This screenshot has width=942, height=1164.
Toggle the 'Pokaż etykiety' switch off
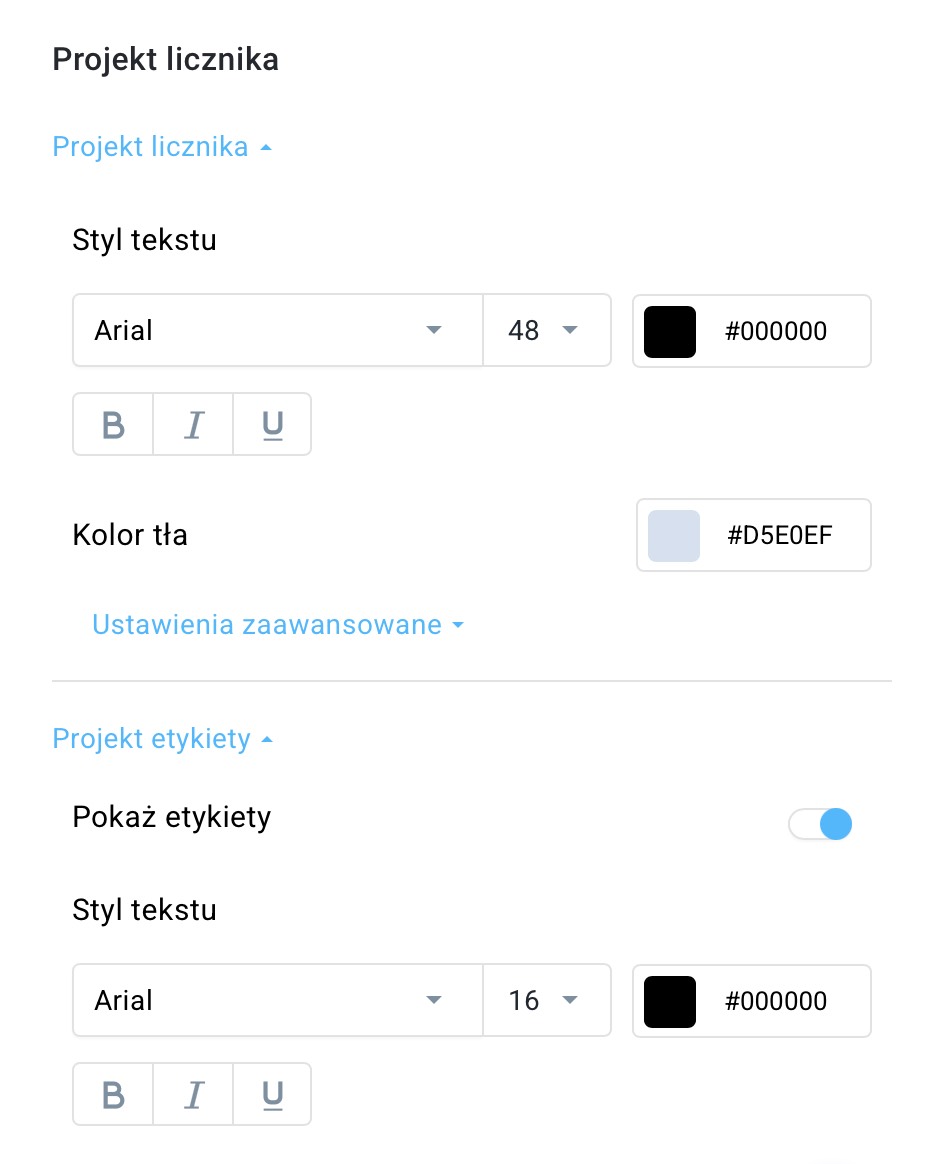[820, 824]
